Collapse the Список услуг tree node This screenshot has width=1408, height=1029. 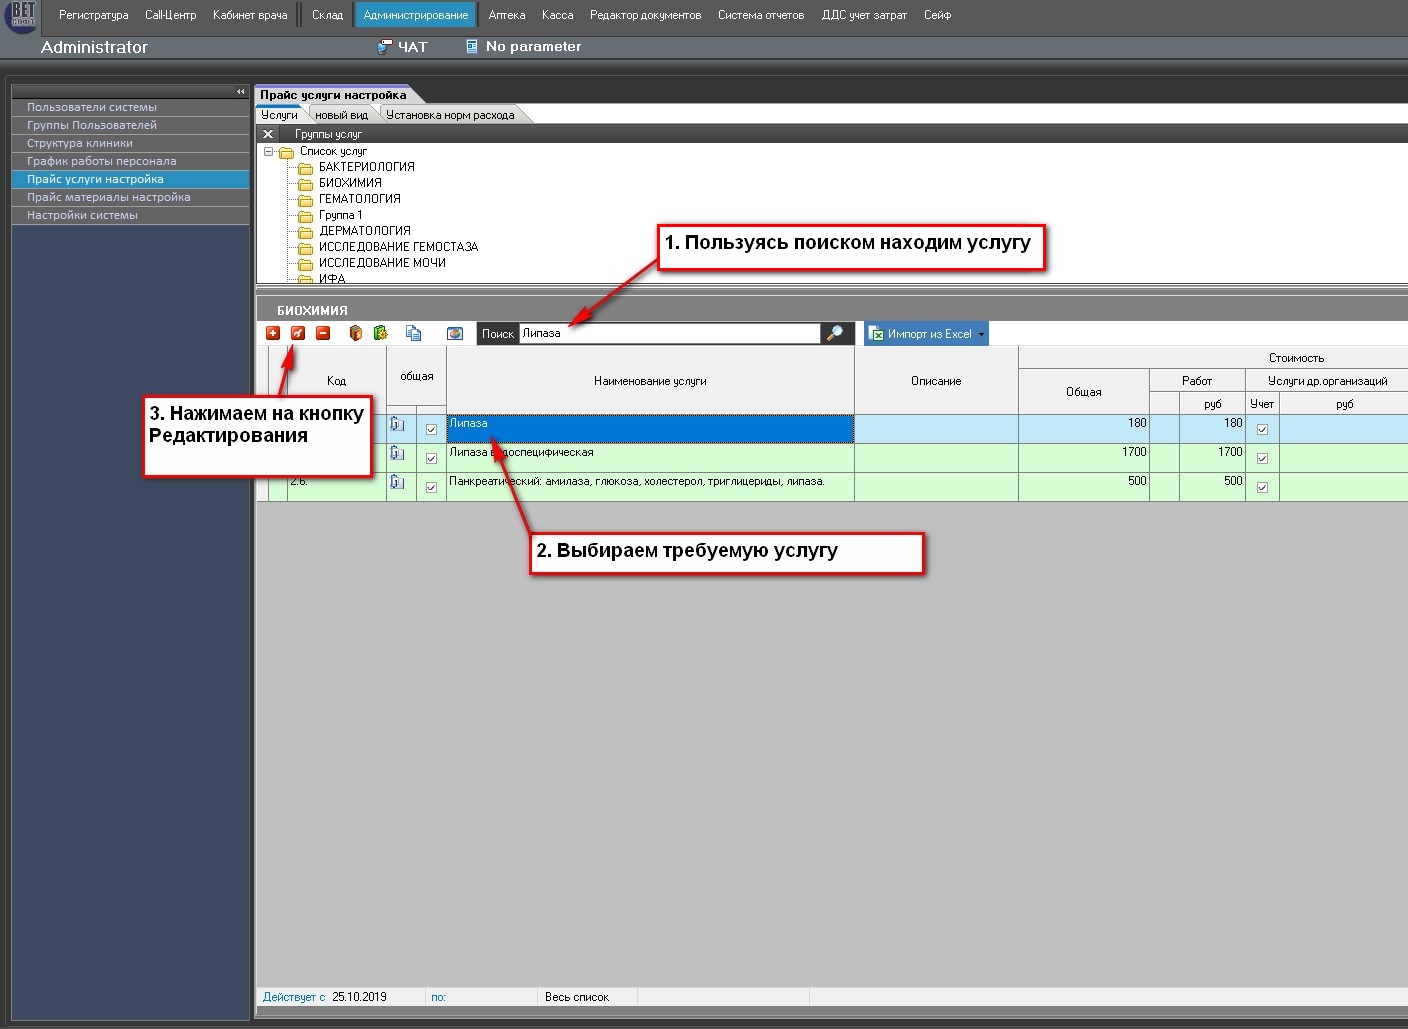[x=268, y=152]
